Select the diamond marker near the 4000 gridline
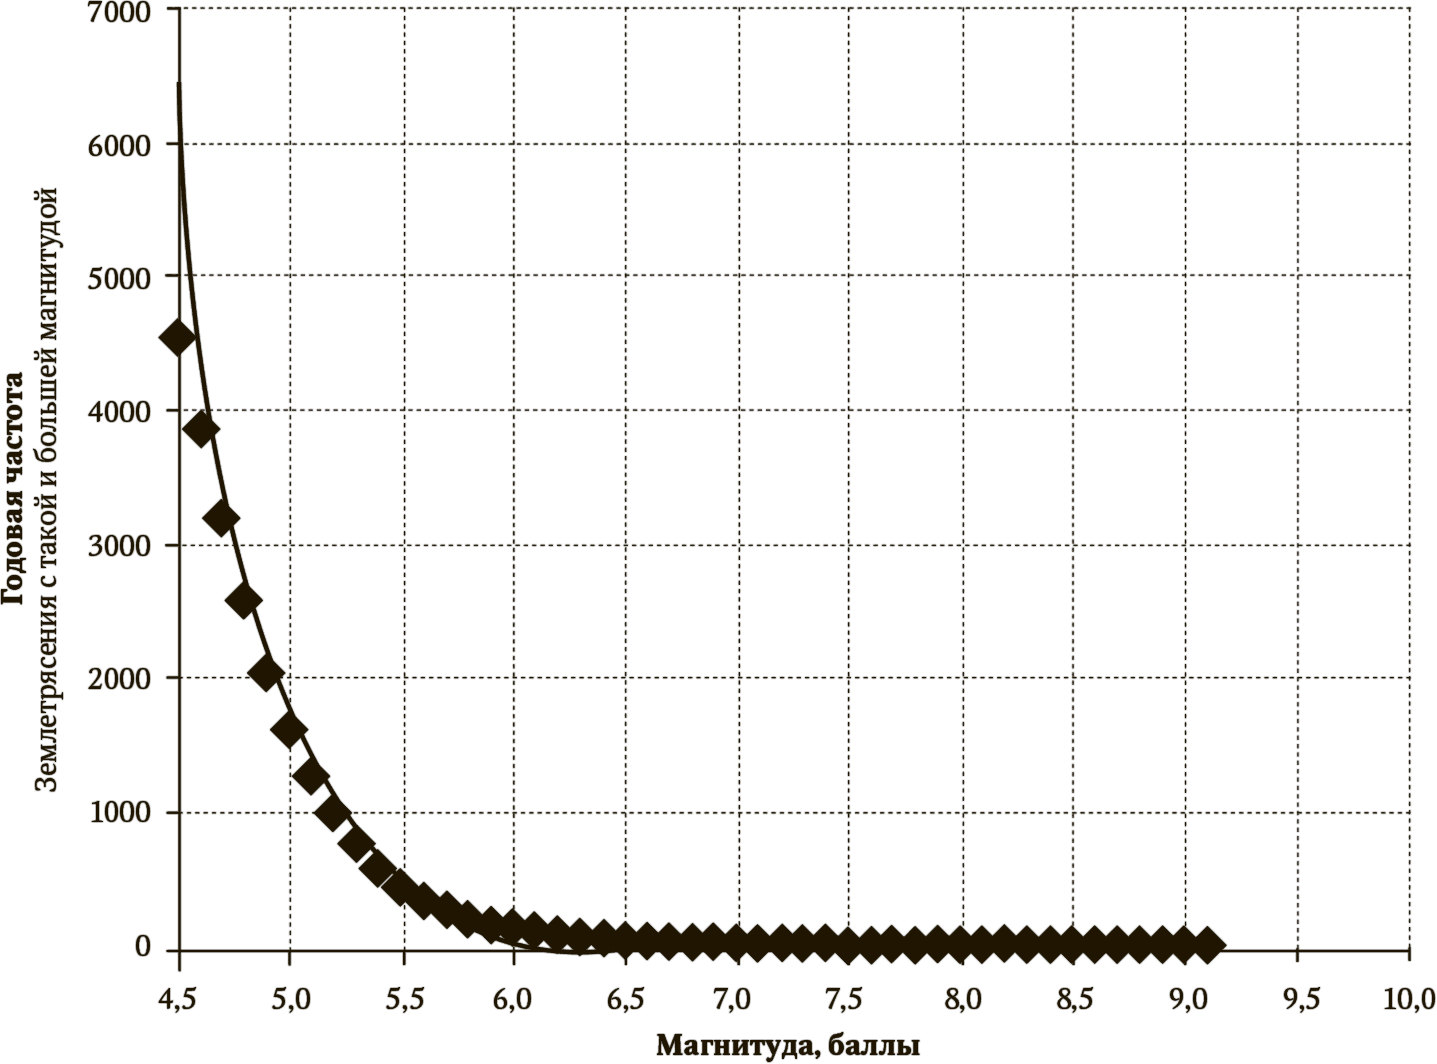 tap(201, 430)
